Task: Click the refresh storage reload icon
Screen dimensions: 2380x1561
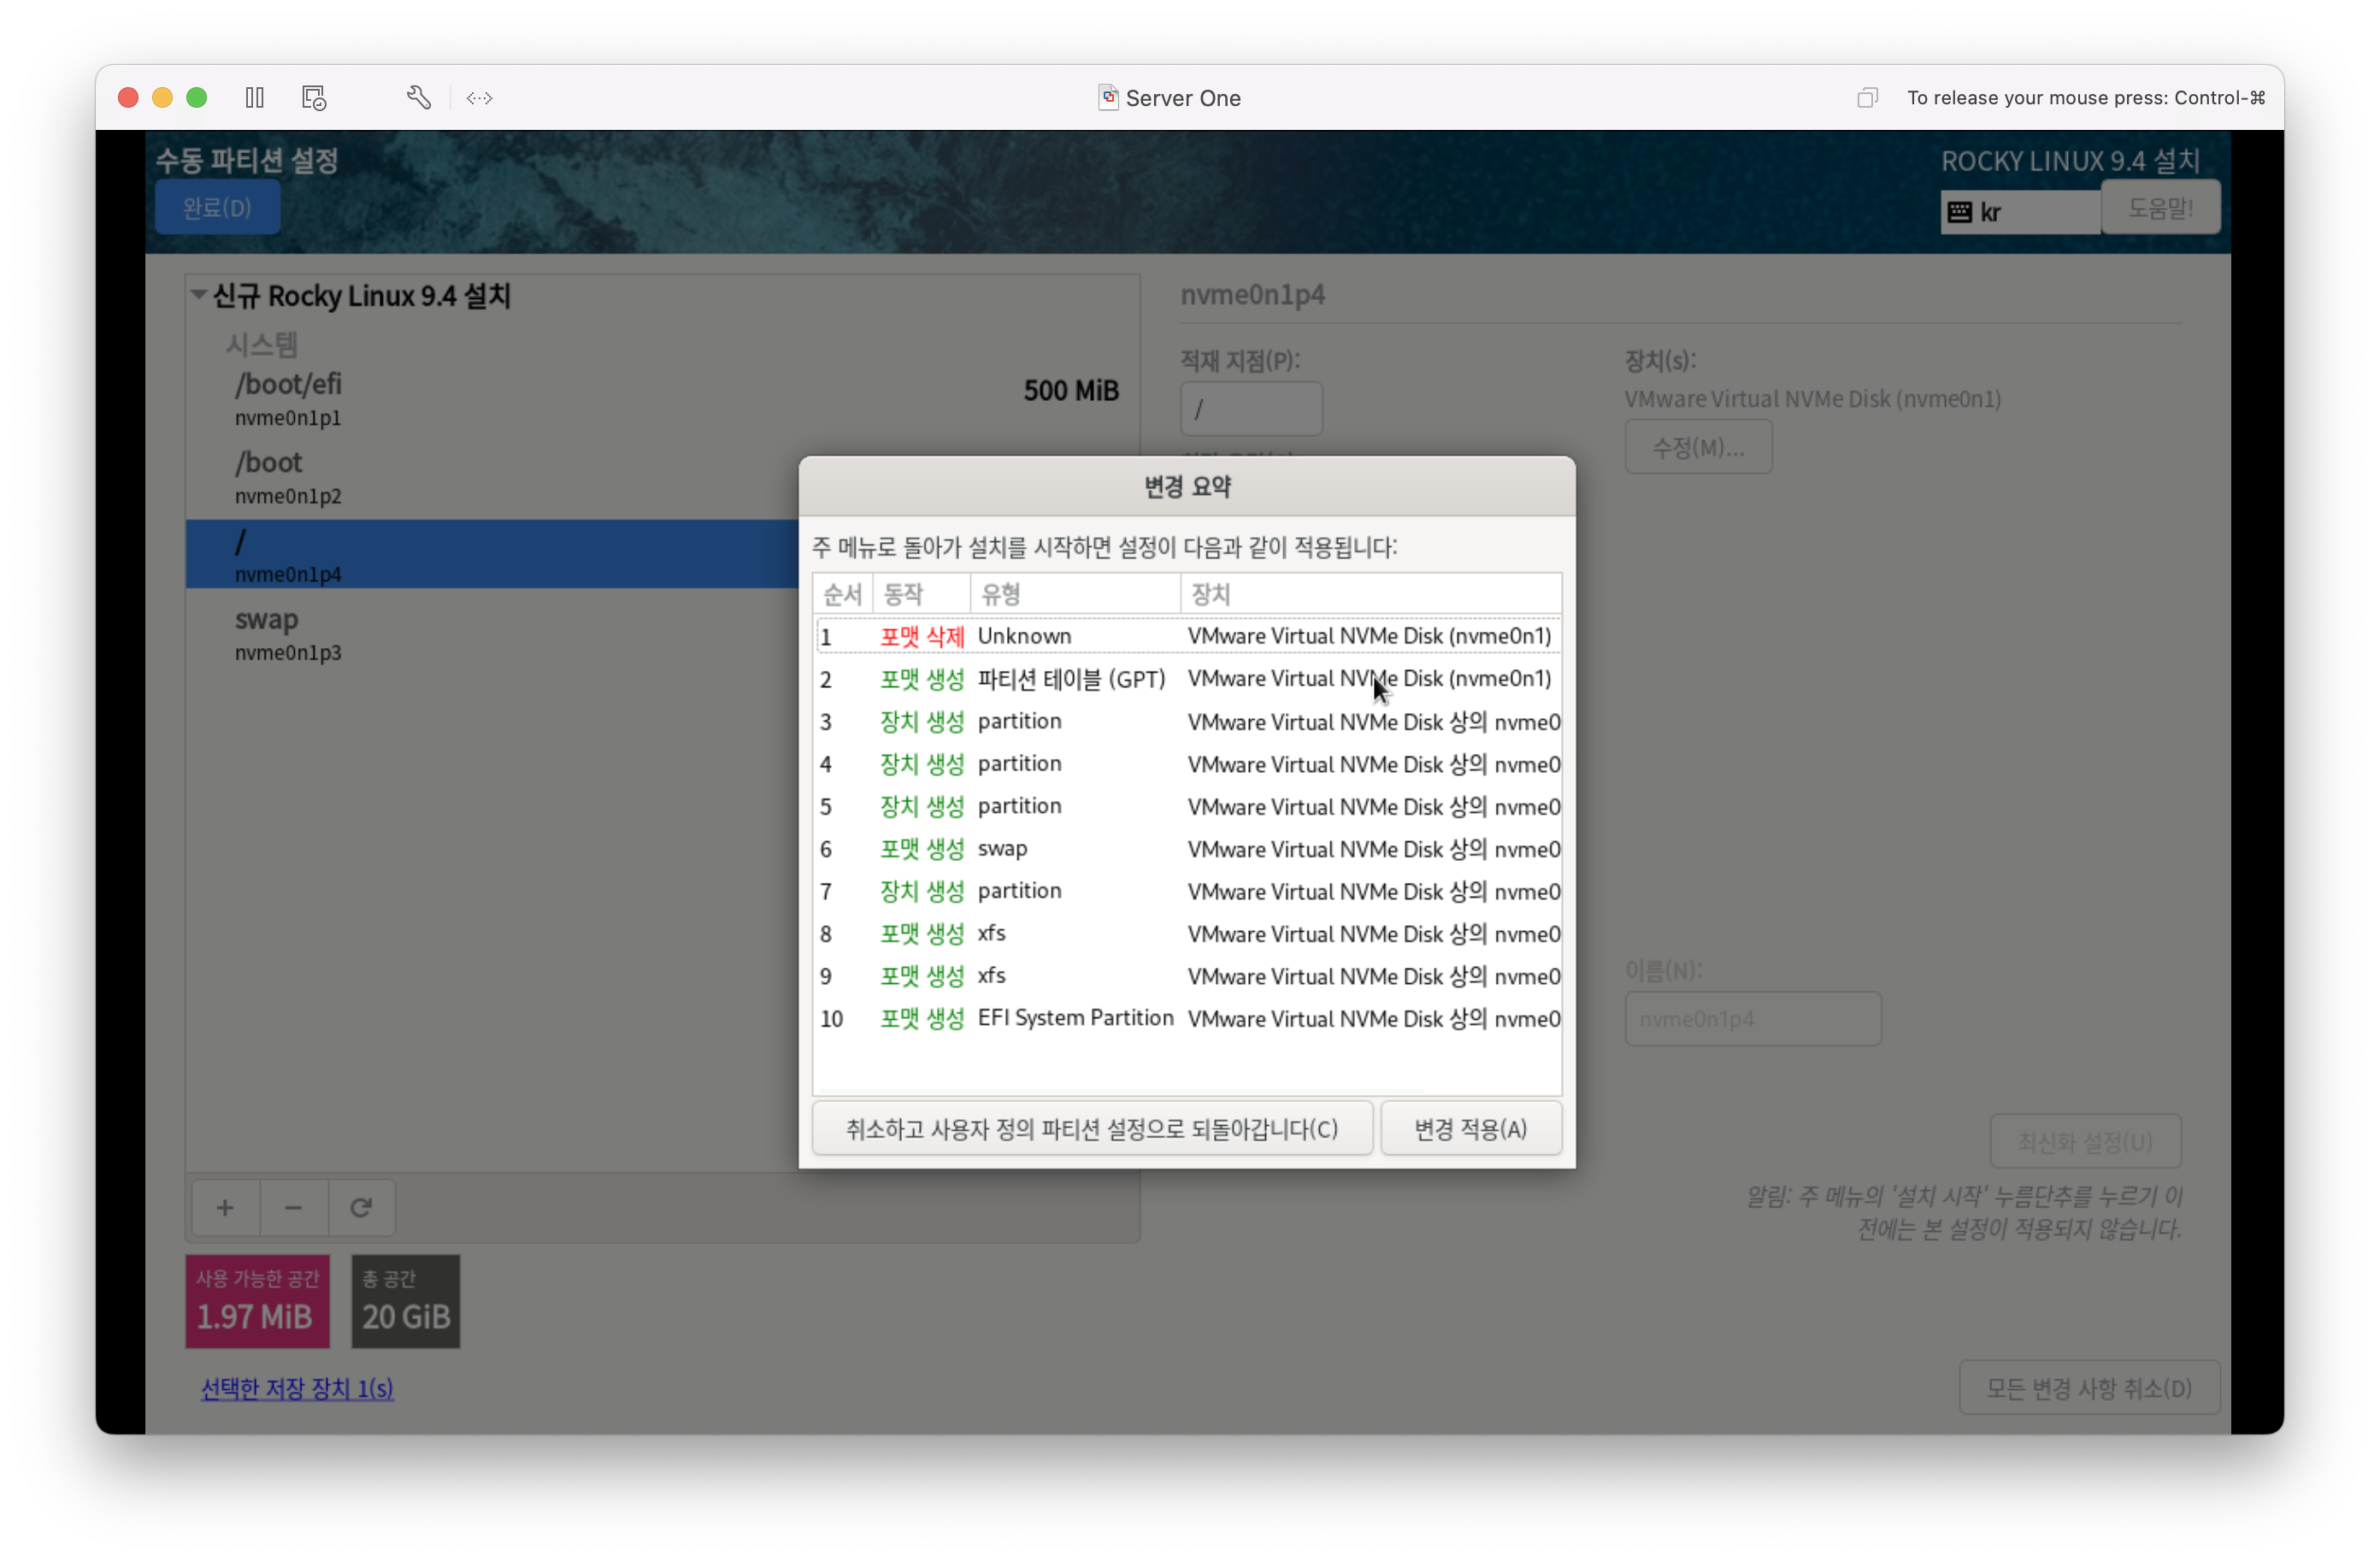Action: 361,1208
